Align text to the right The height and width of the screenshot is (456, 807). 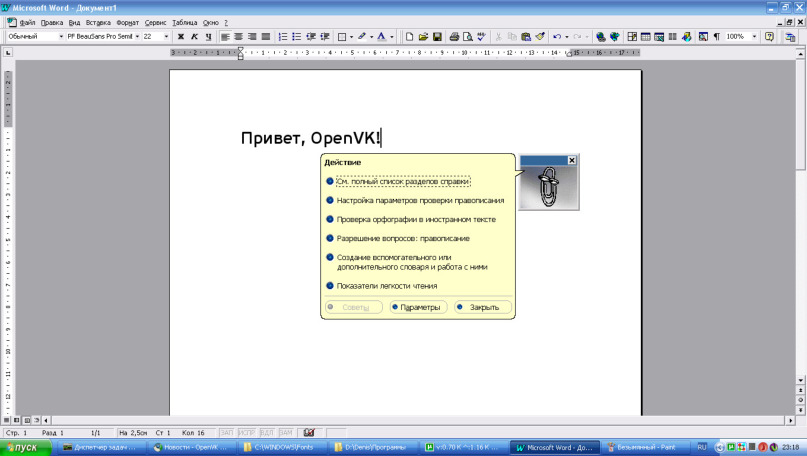click(x=252, y=37)
